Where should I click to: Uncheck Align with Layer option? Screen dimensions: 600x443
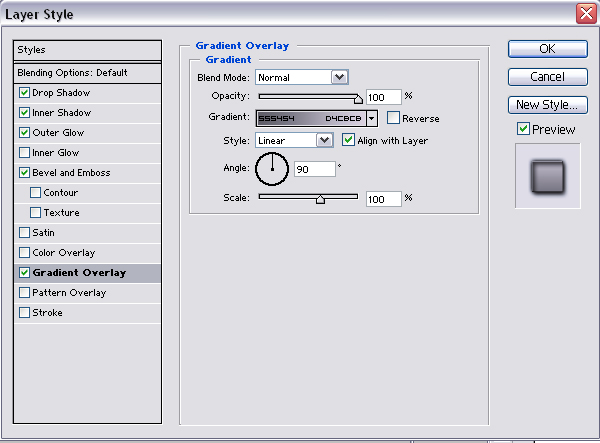pyautogui.click(x=348, y=140)
